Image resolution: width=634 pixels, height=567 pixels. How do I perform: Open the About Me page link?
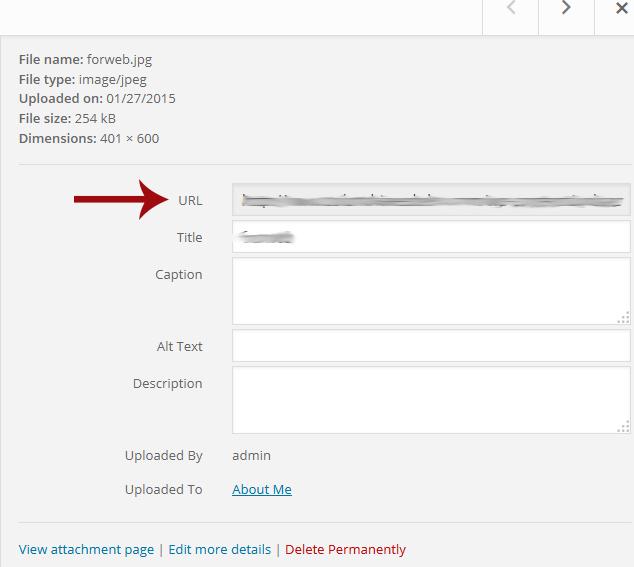point(262,489)
